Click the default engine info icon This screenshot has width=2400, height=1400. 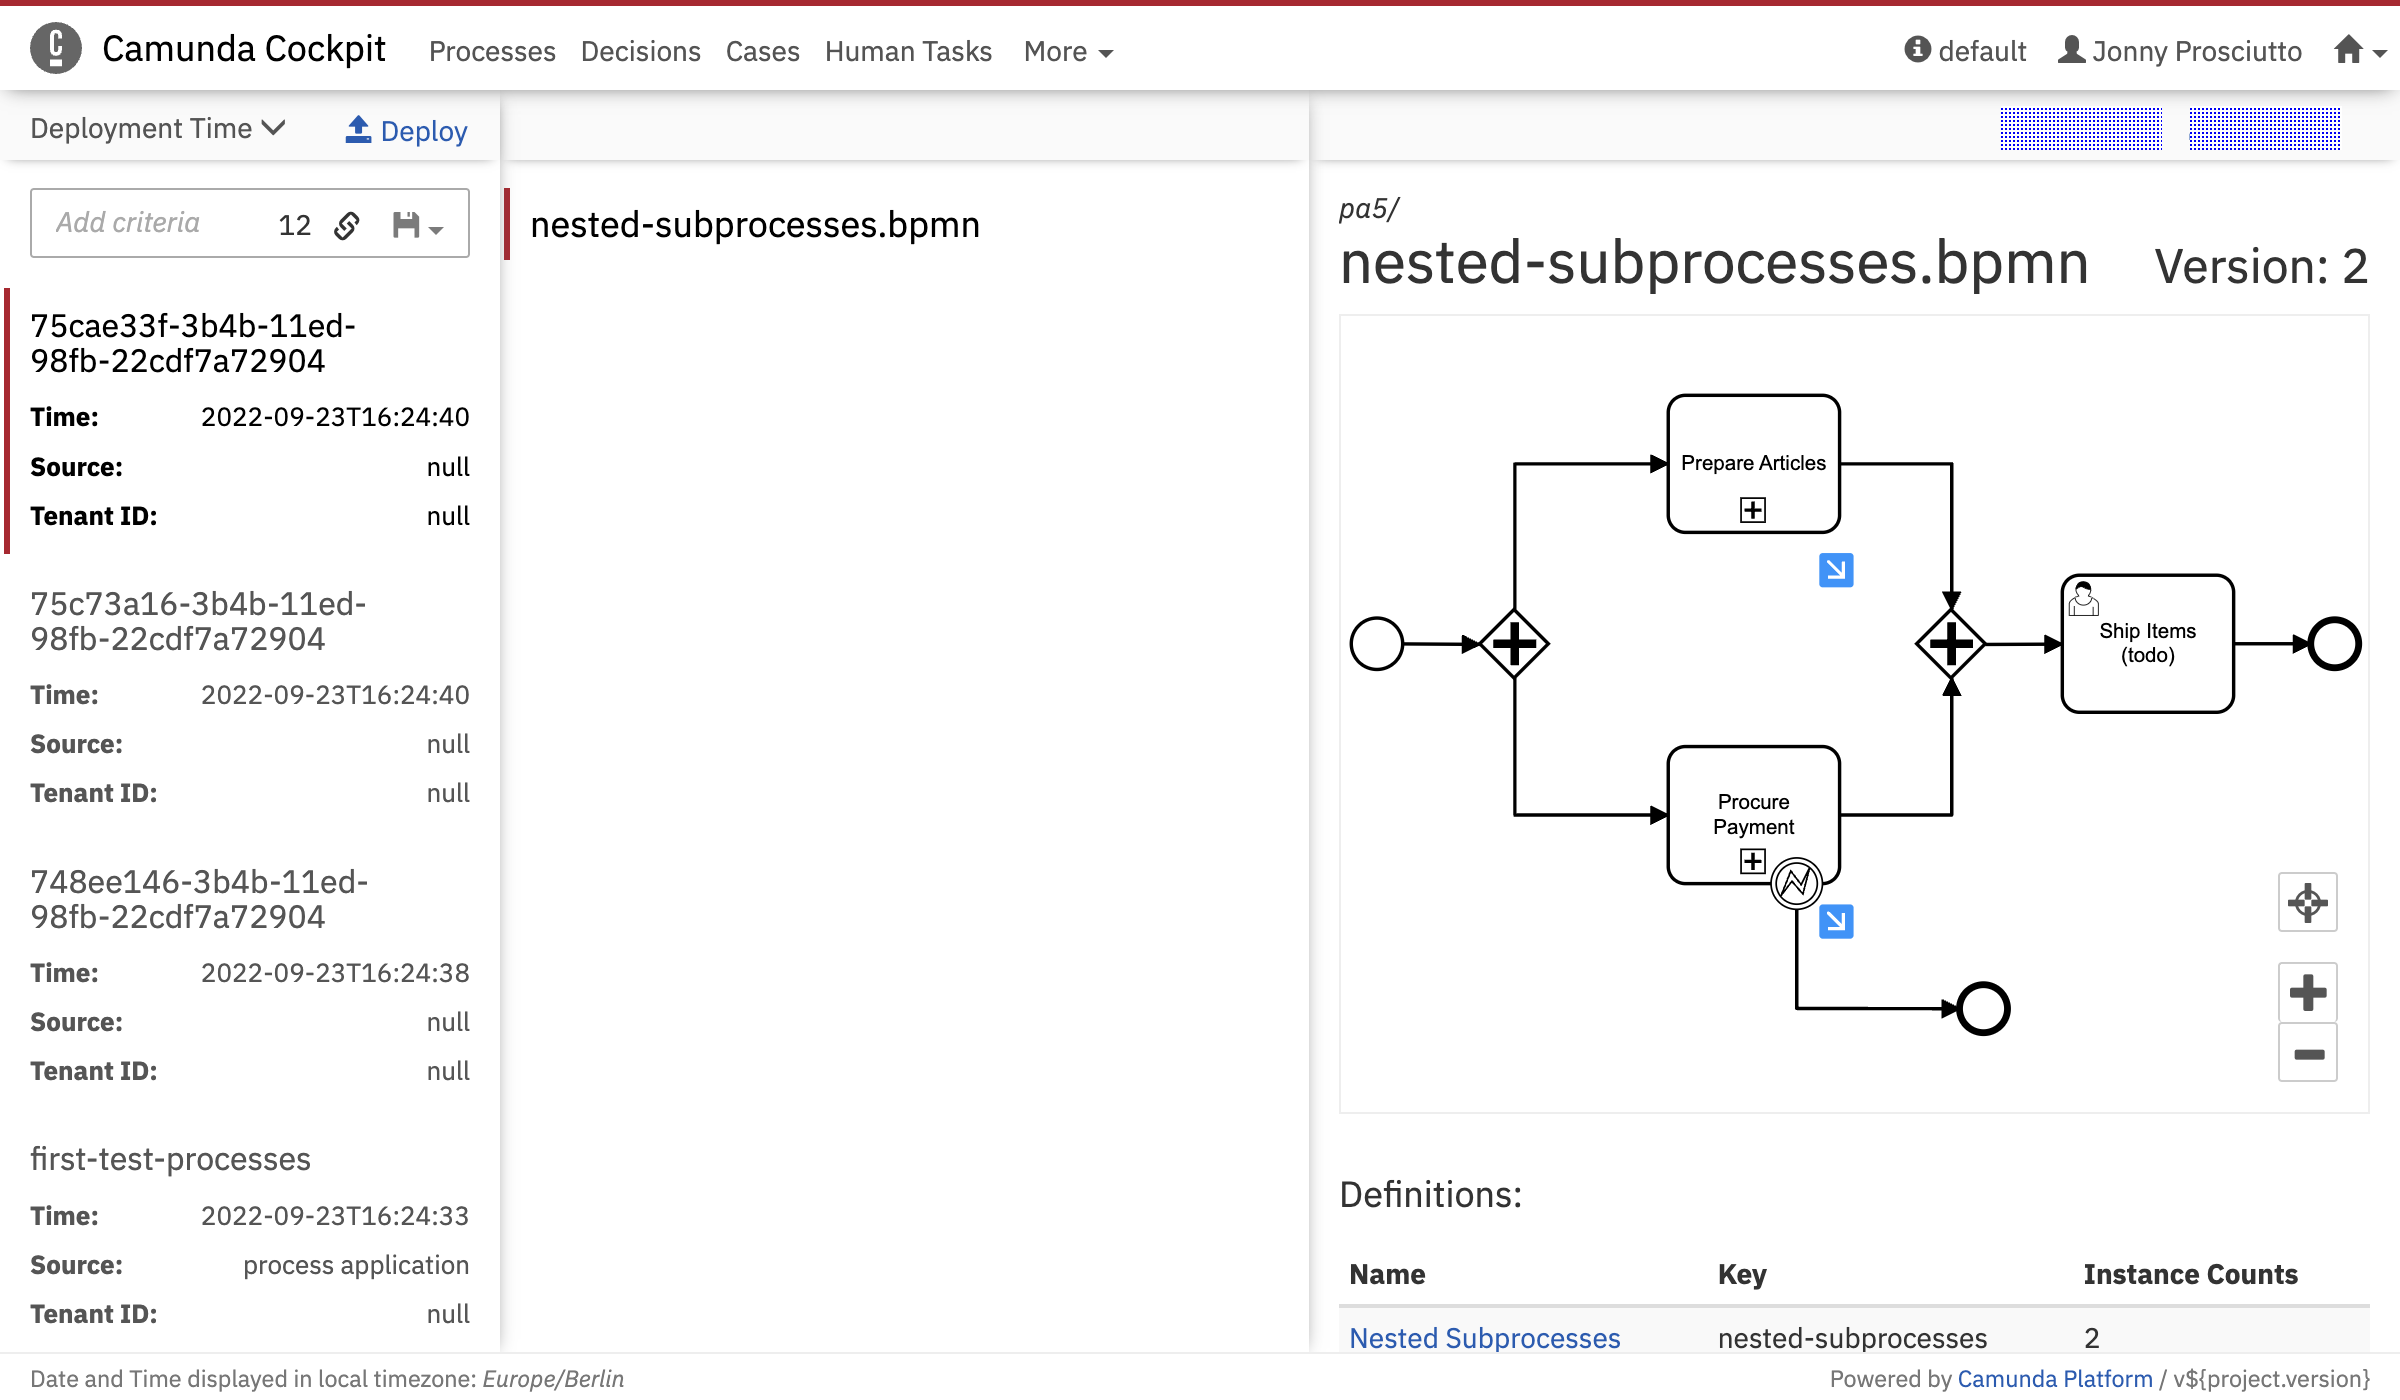pos(1917,49)
